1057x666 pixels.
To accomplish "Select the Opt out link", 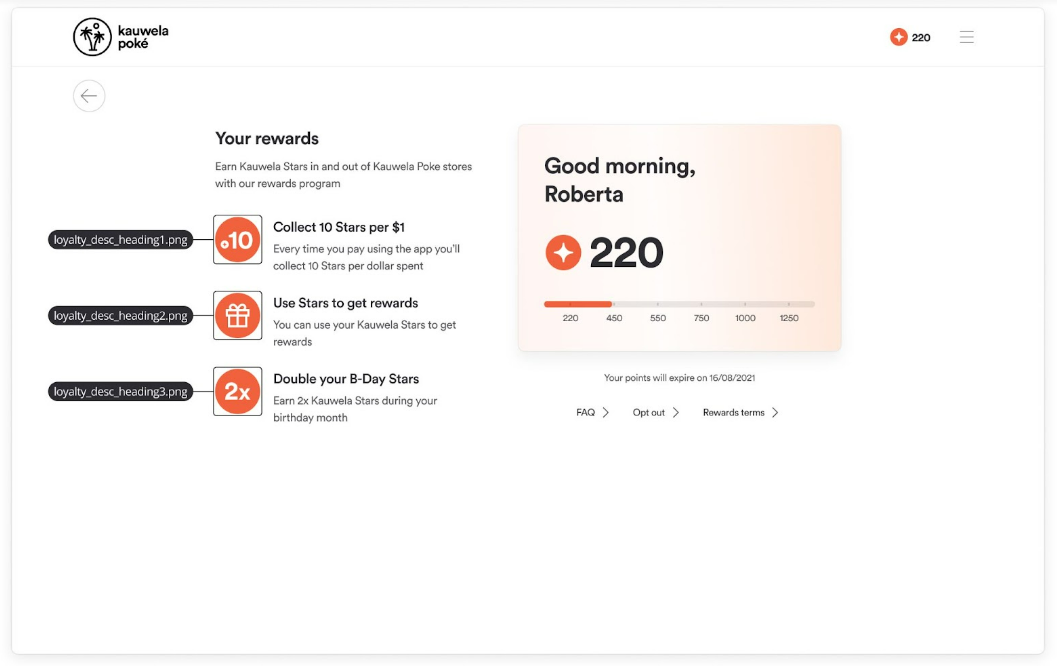I will click(x=648, y=413).
